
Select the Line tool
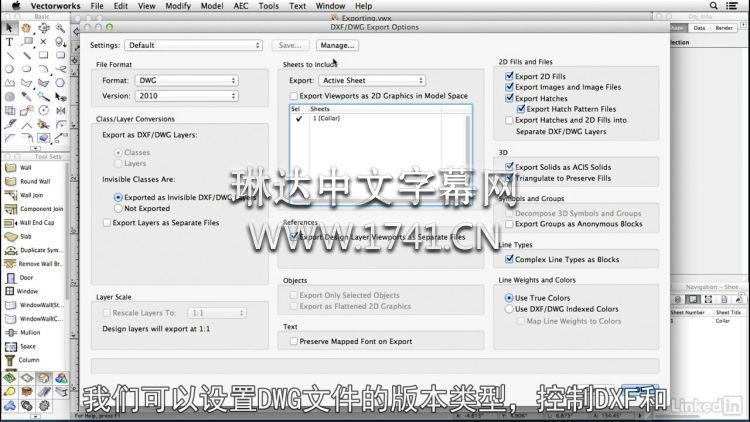point(9,56)
